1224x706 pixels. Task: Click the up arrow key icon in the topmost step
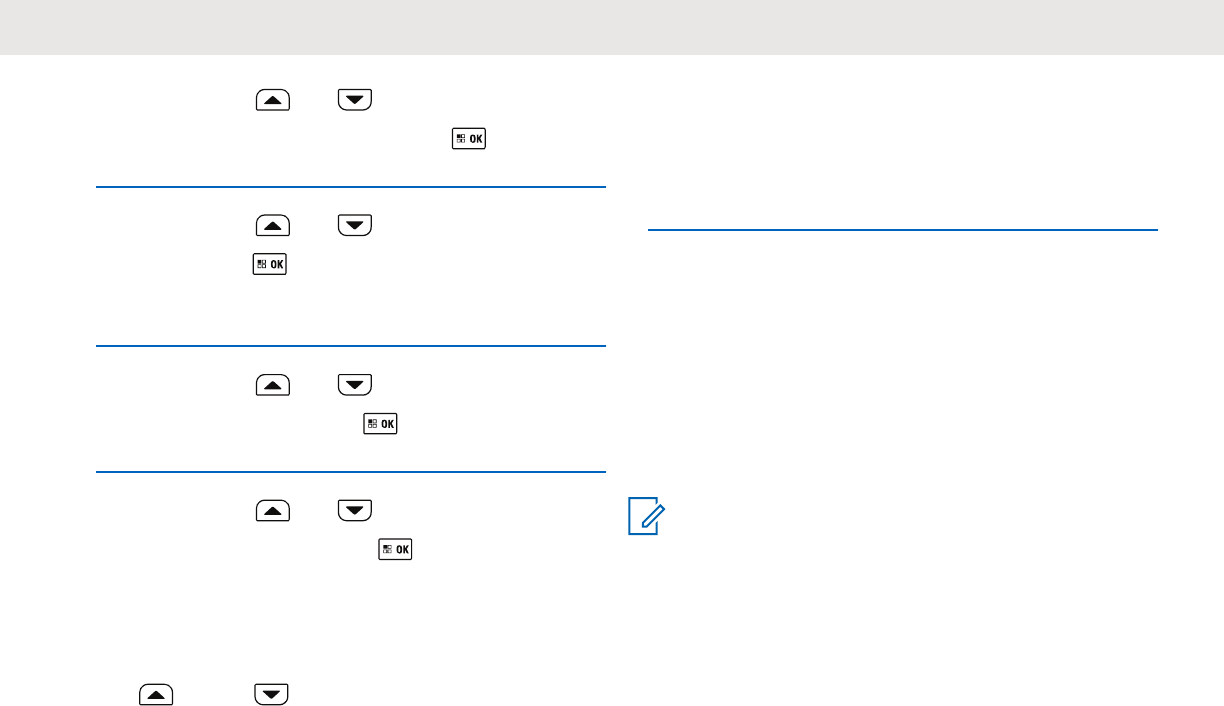coord(273,99)
